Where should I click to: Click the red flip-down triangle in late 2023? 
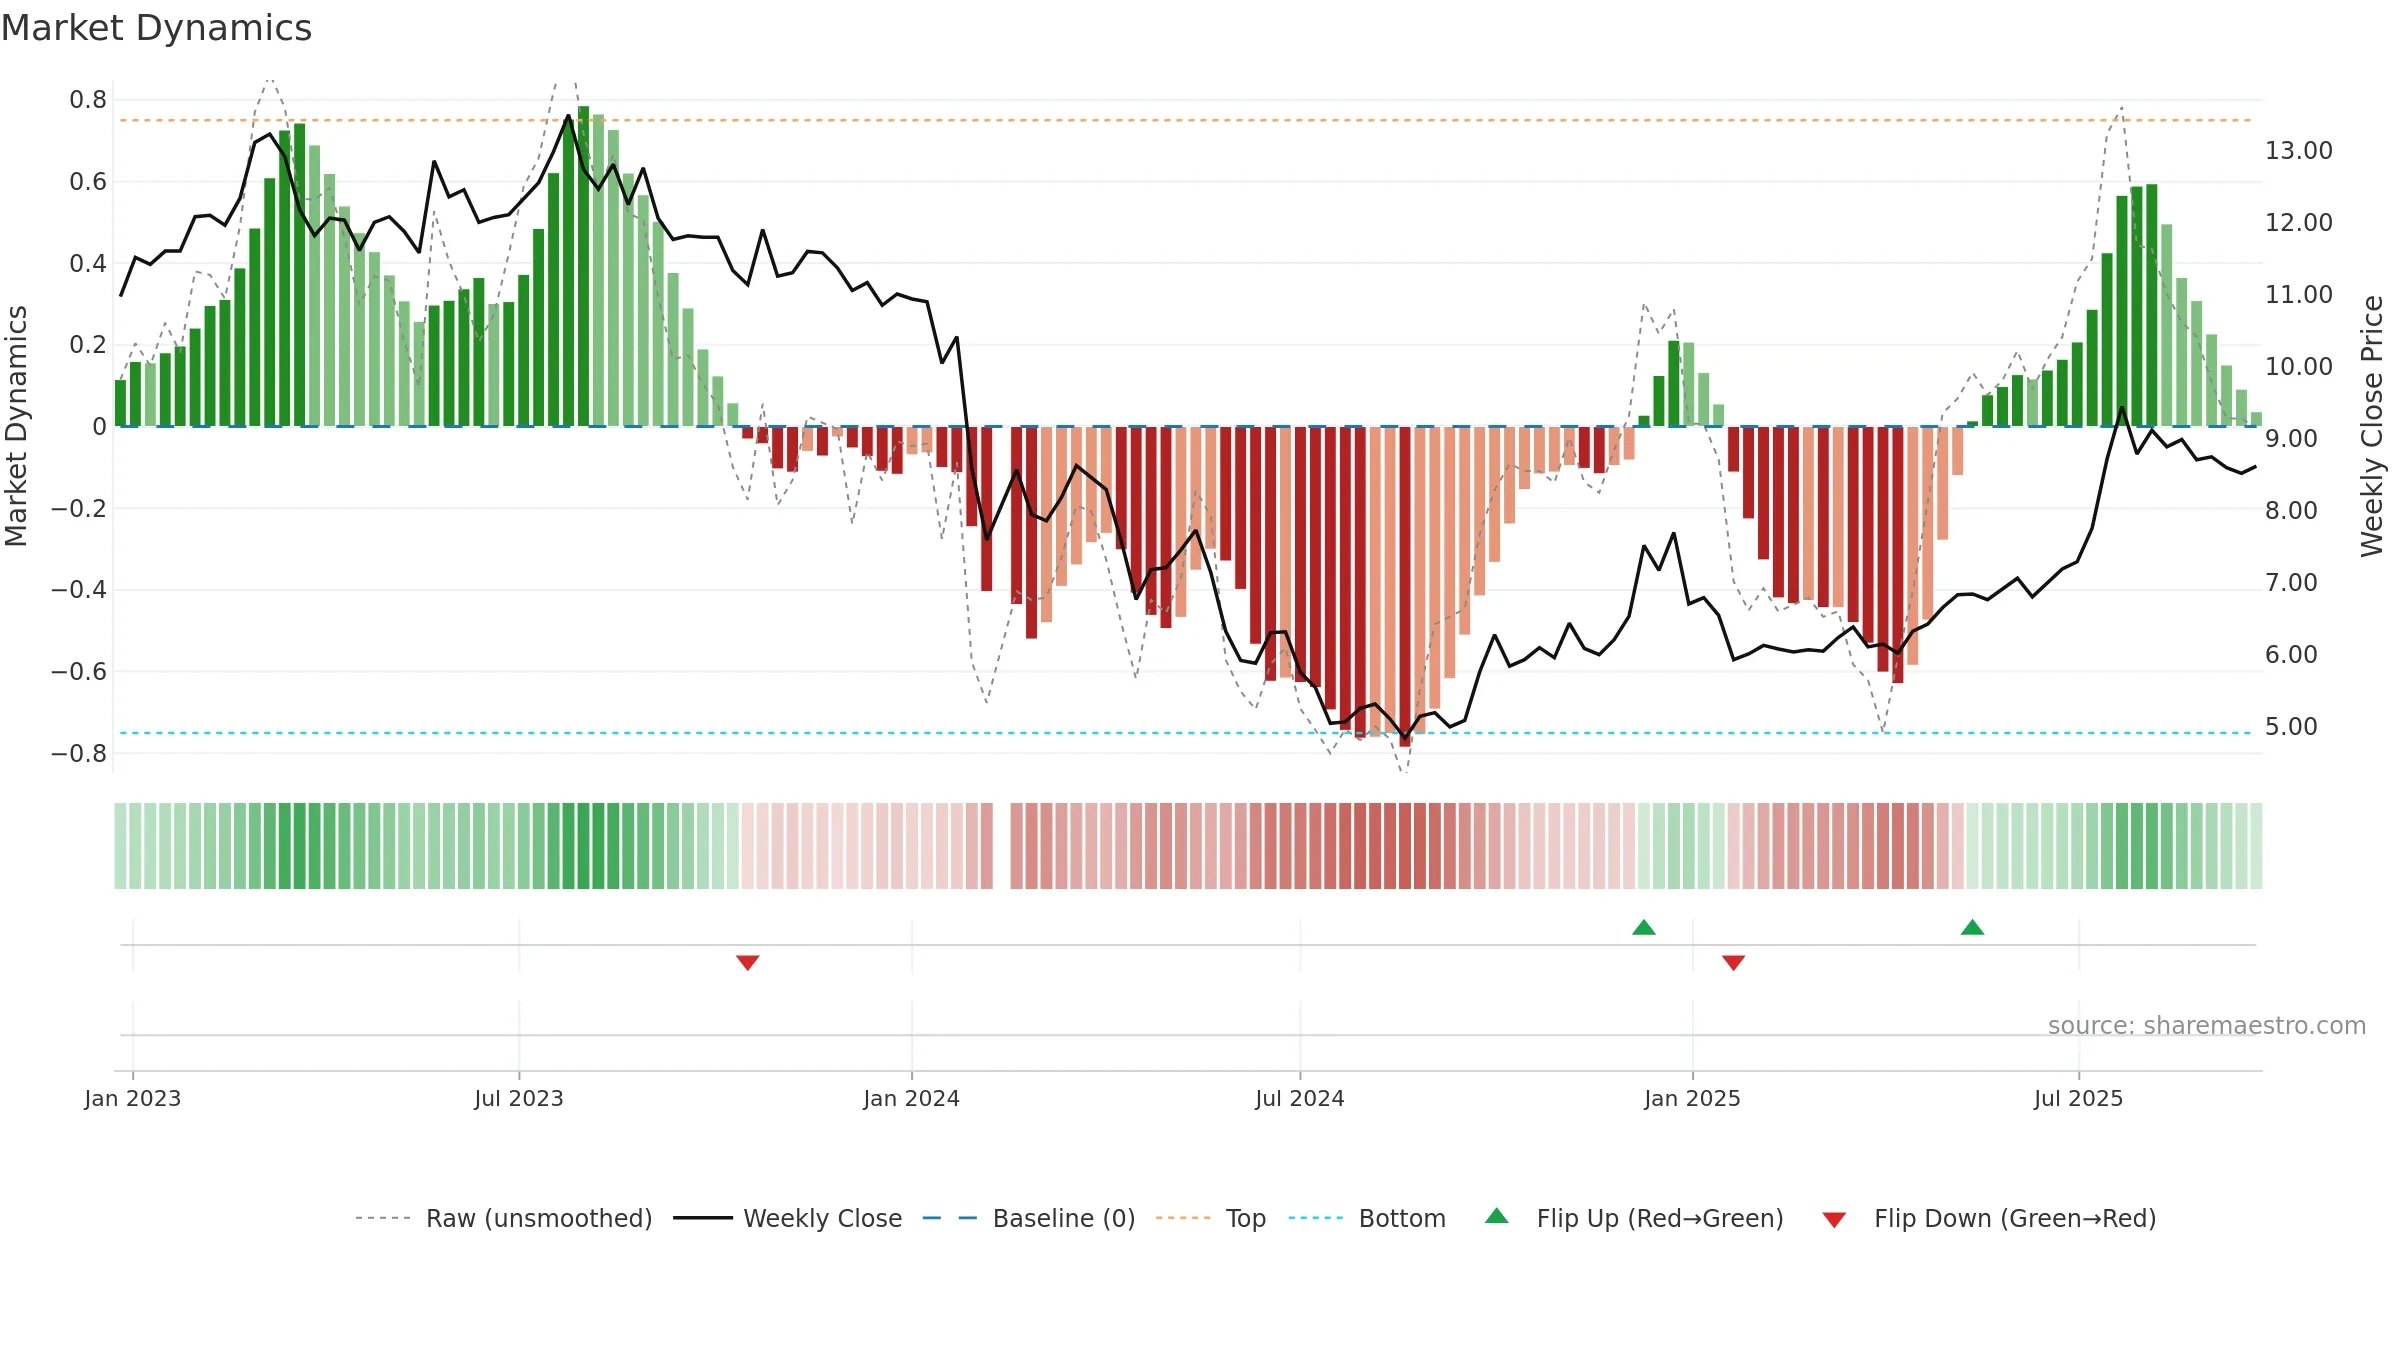pyautogui.click(x=748, y=962)
